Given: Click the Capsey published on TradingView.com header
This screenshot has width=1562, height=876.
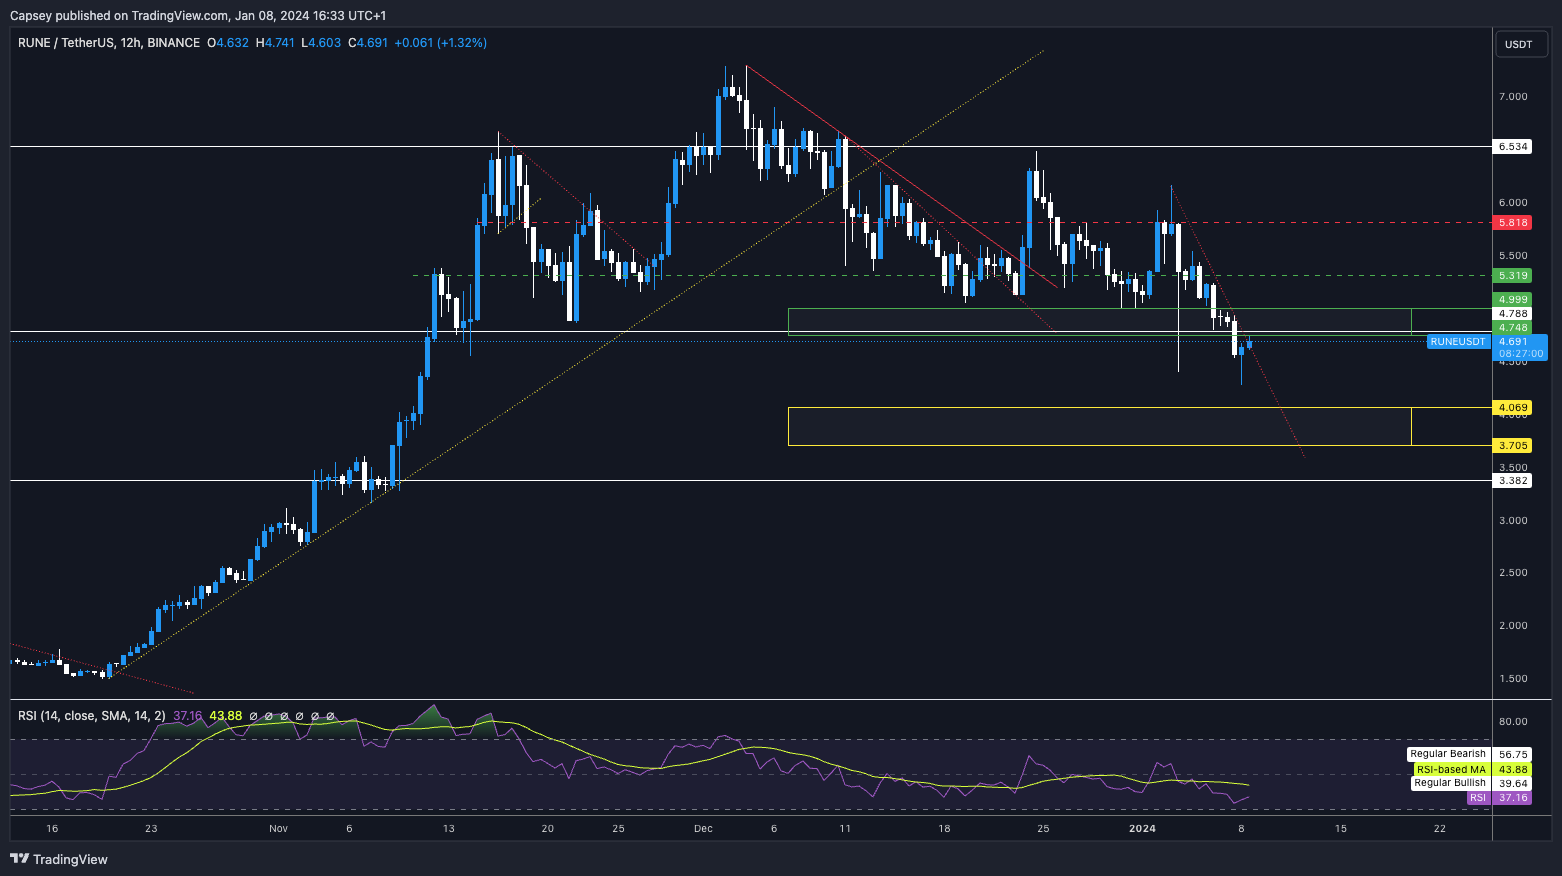Looking at the screenshot, I should (x=198, y=15).
